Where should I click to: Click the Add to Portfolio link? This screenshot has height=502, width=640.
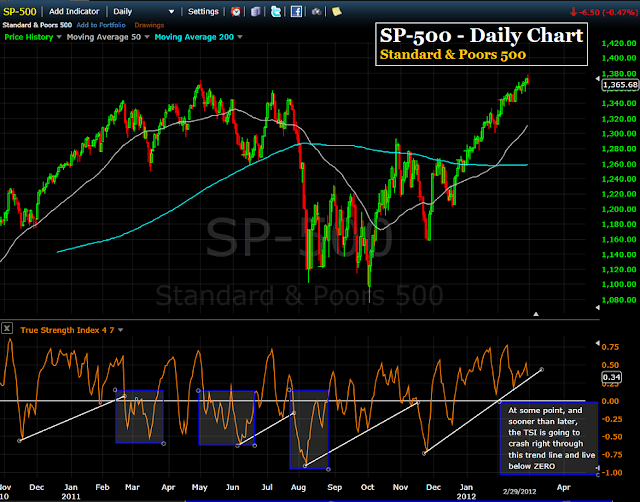tap(101, 25)
